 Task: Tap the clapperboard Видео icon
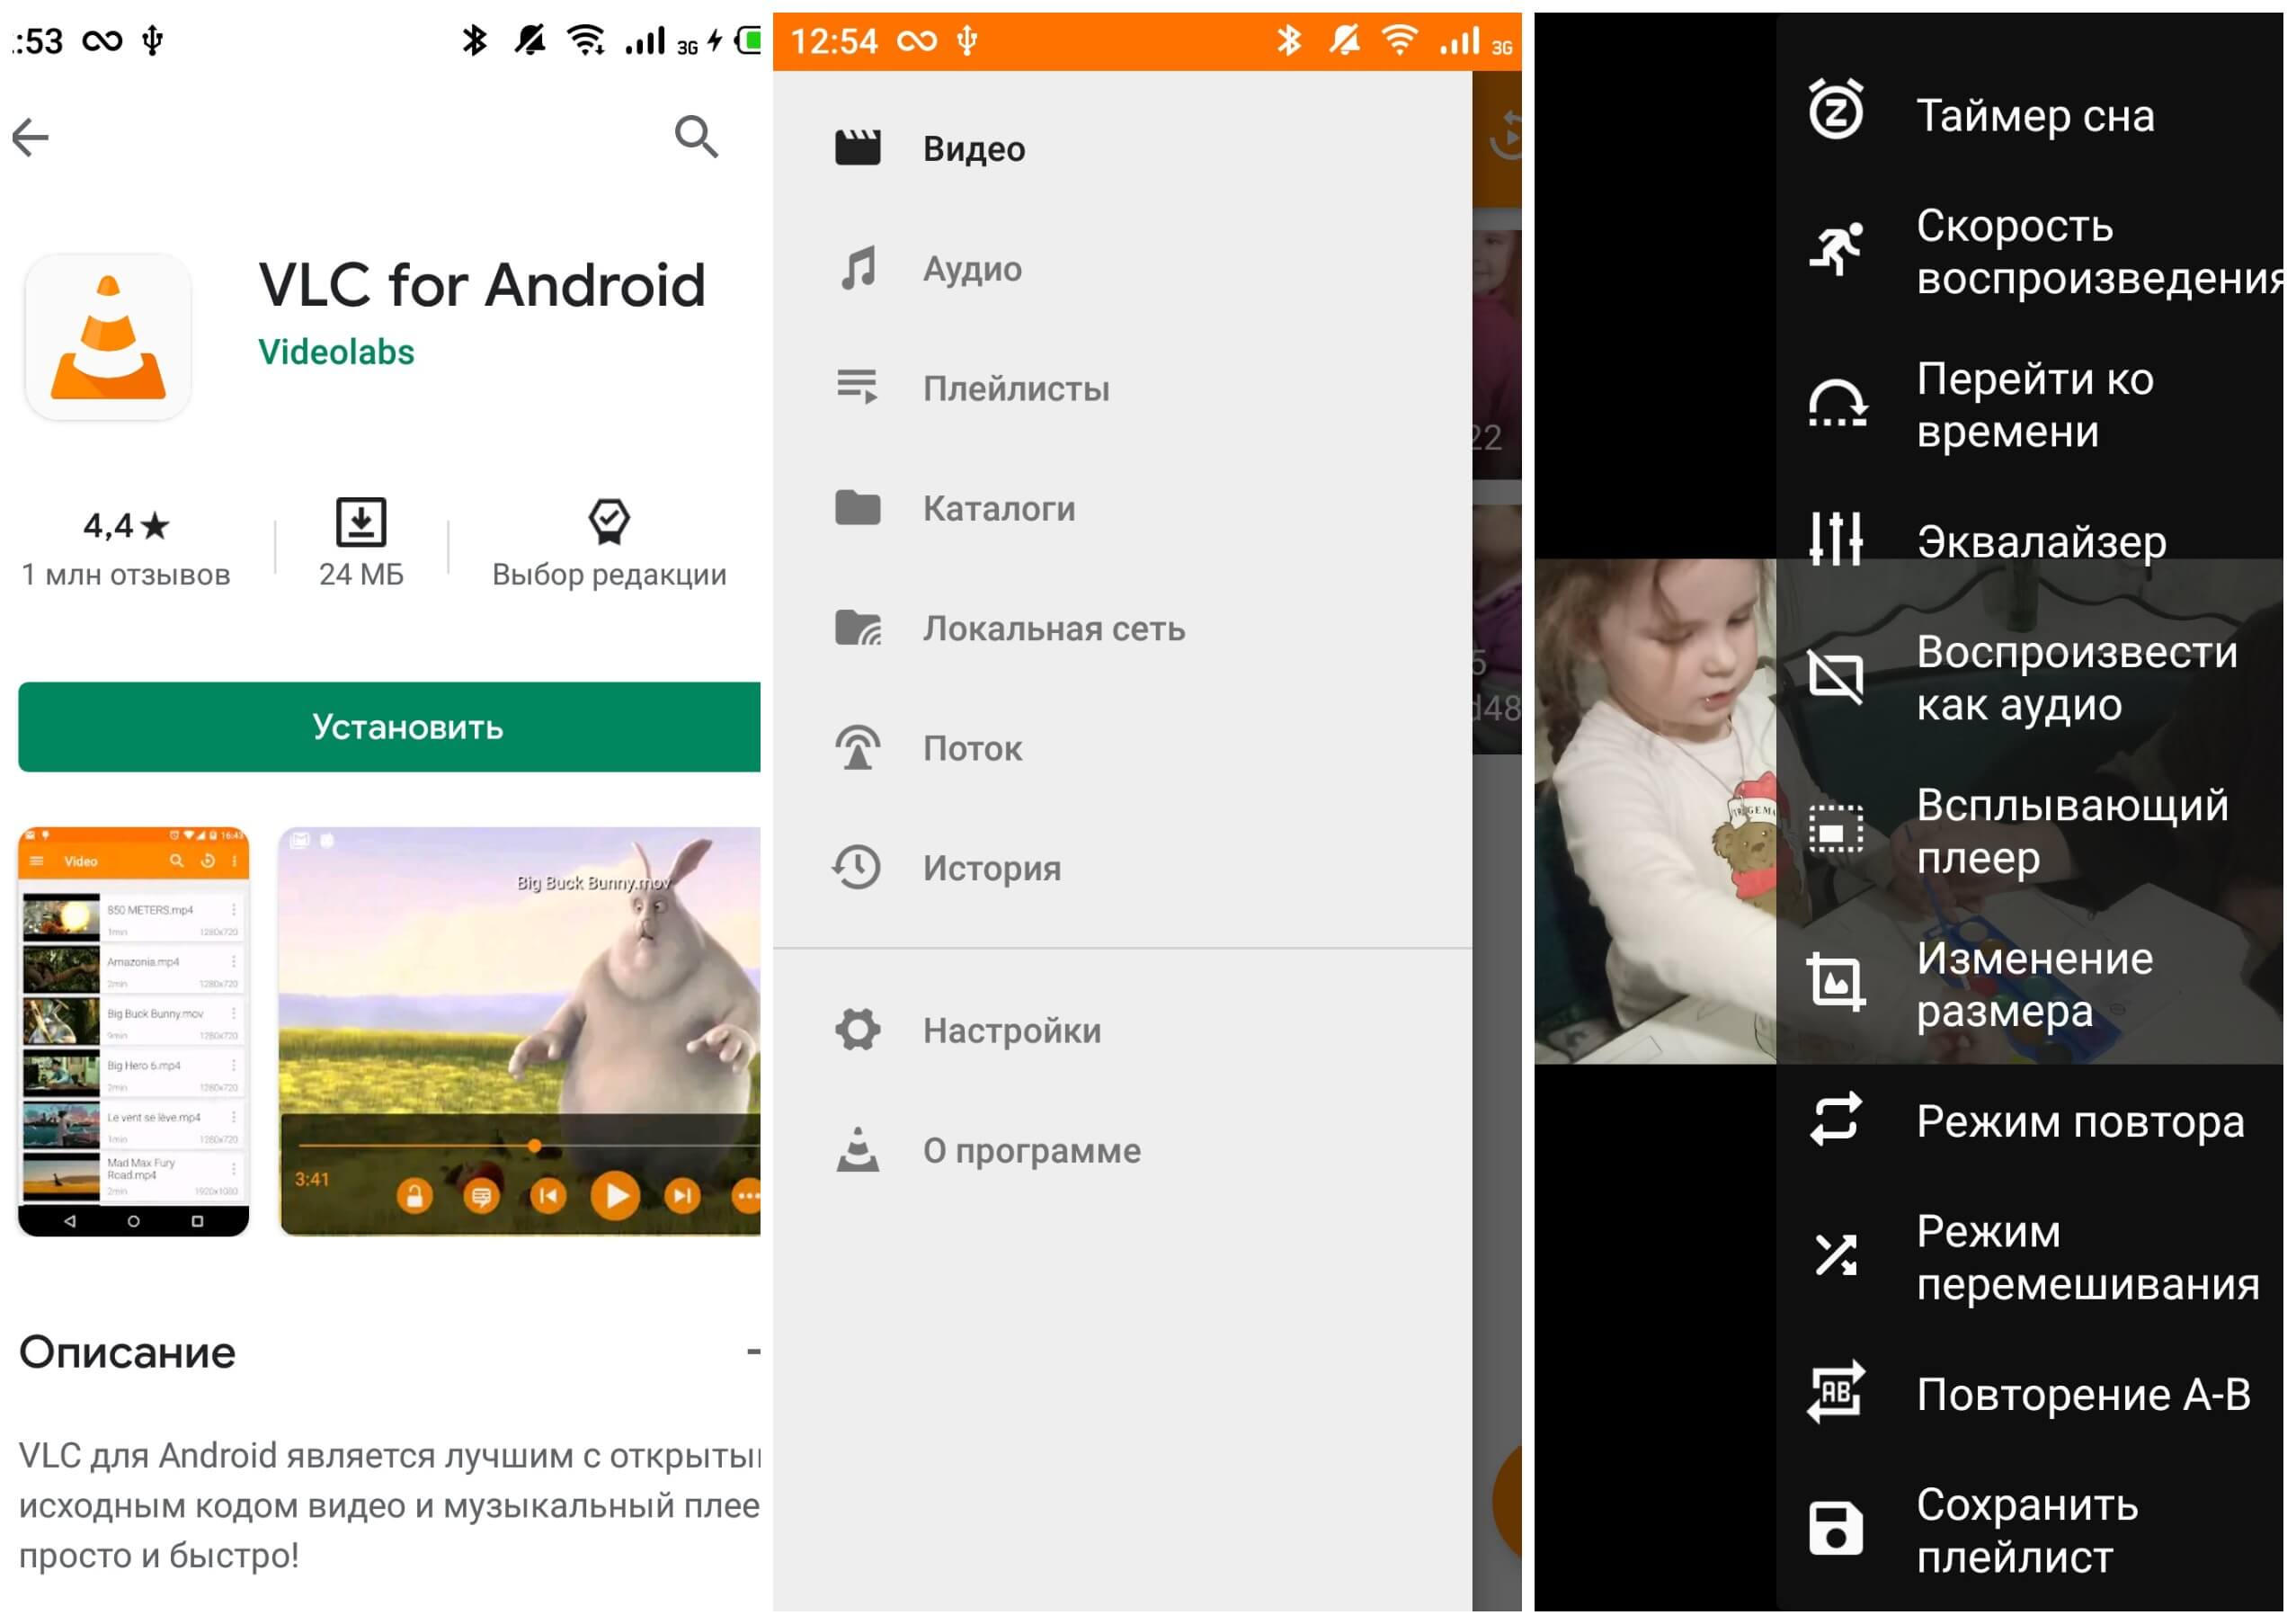tap(858, 148)
